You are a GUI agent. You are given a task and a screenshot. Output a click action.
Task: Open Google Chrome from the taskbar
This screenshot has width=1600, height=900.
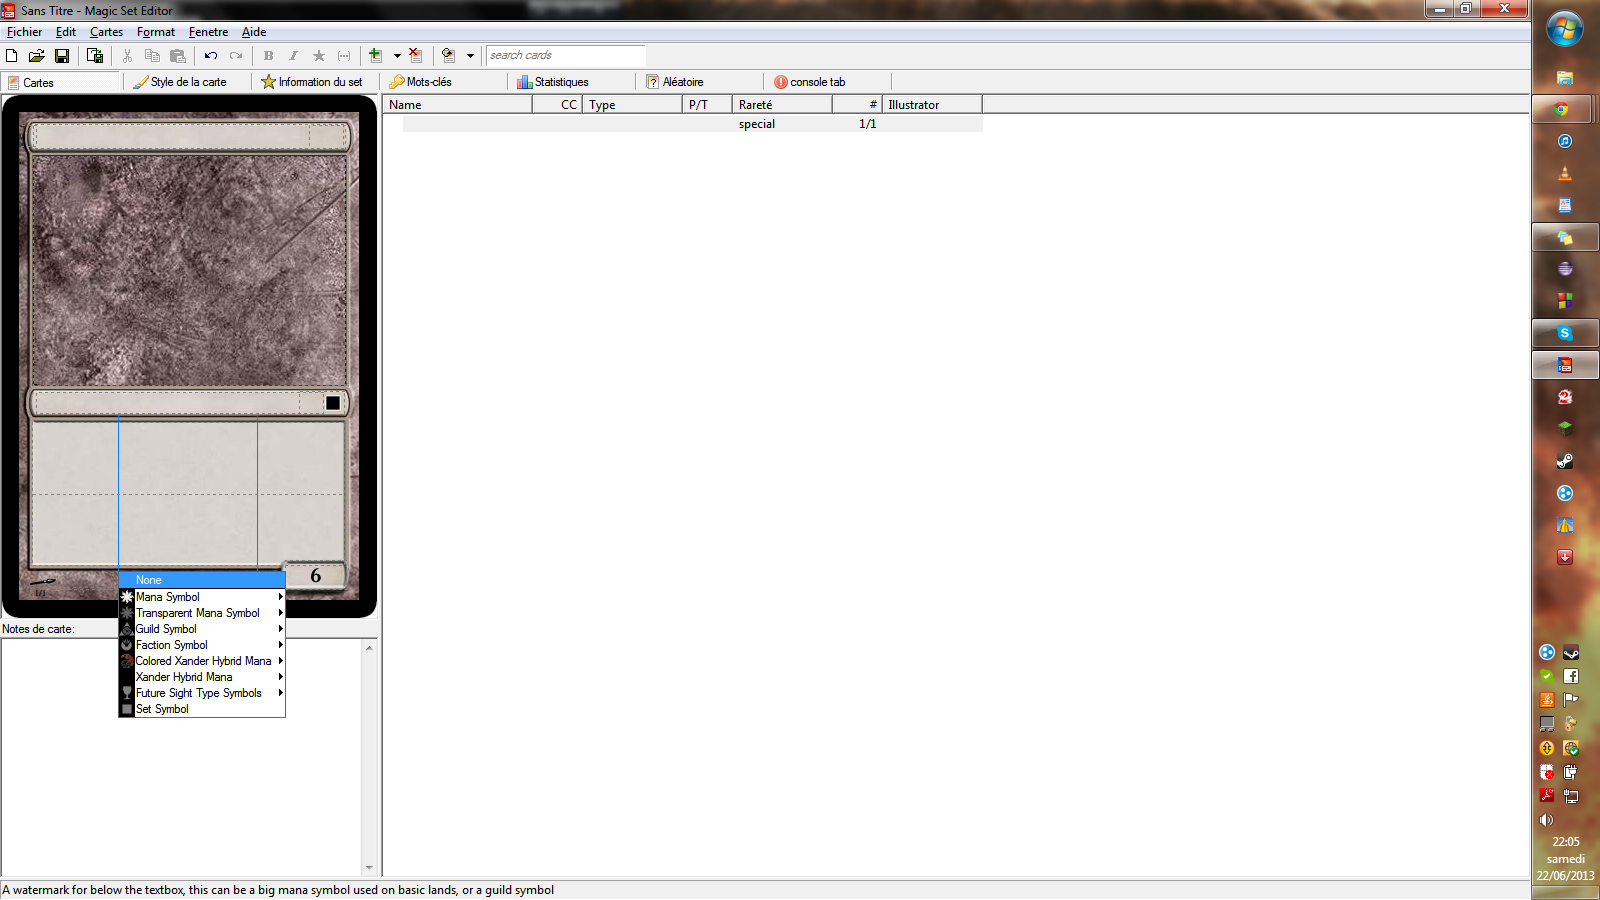pyautogui.click(x=1564, y=110)
